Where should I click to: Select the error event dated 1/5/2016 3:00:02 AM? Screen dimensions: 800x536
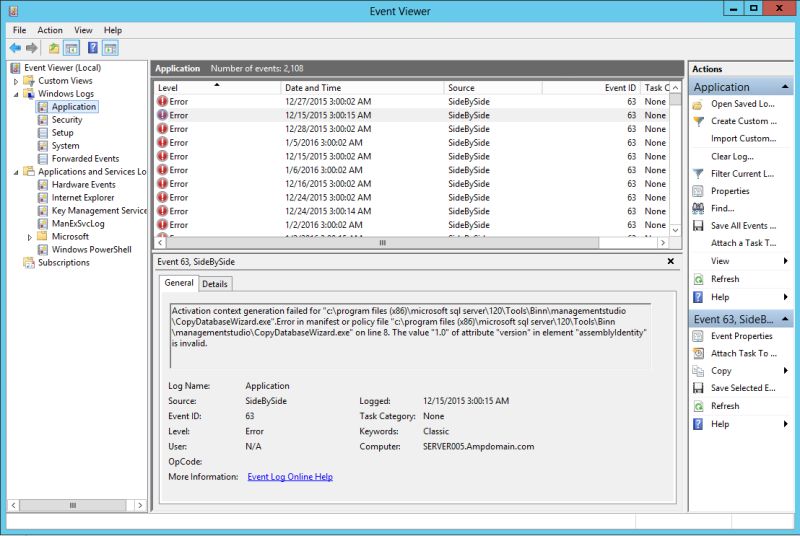[x=411, y=143]
